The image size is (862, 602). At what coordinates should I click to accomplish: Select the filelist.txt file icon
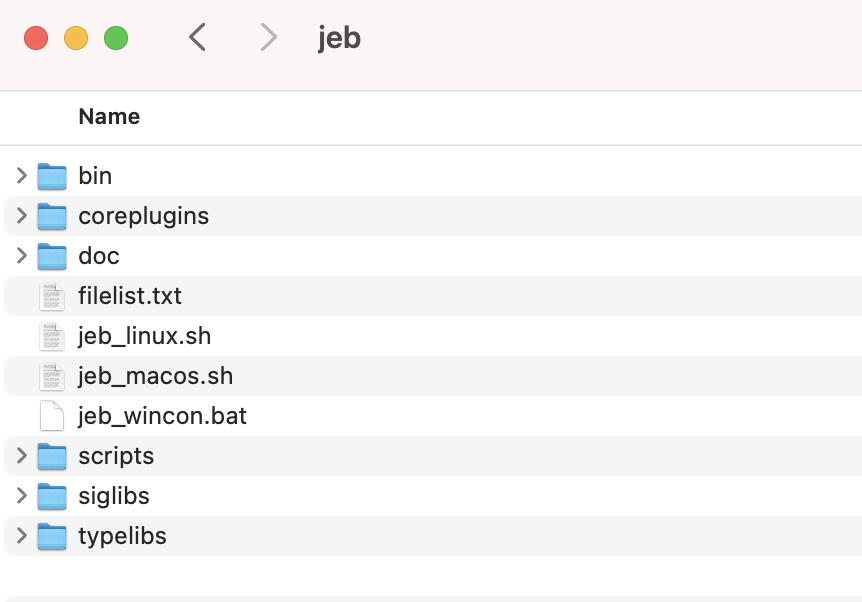[x=52, y=296]
